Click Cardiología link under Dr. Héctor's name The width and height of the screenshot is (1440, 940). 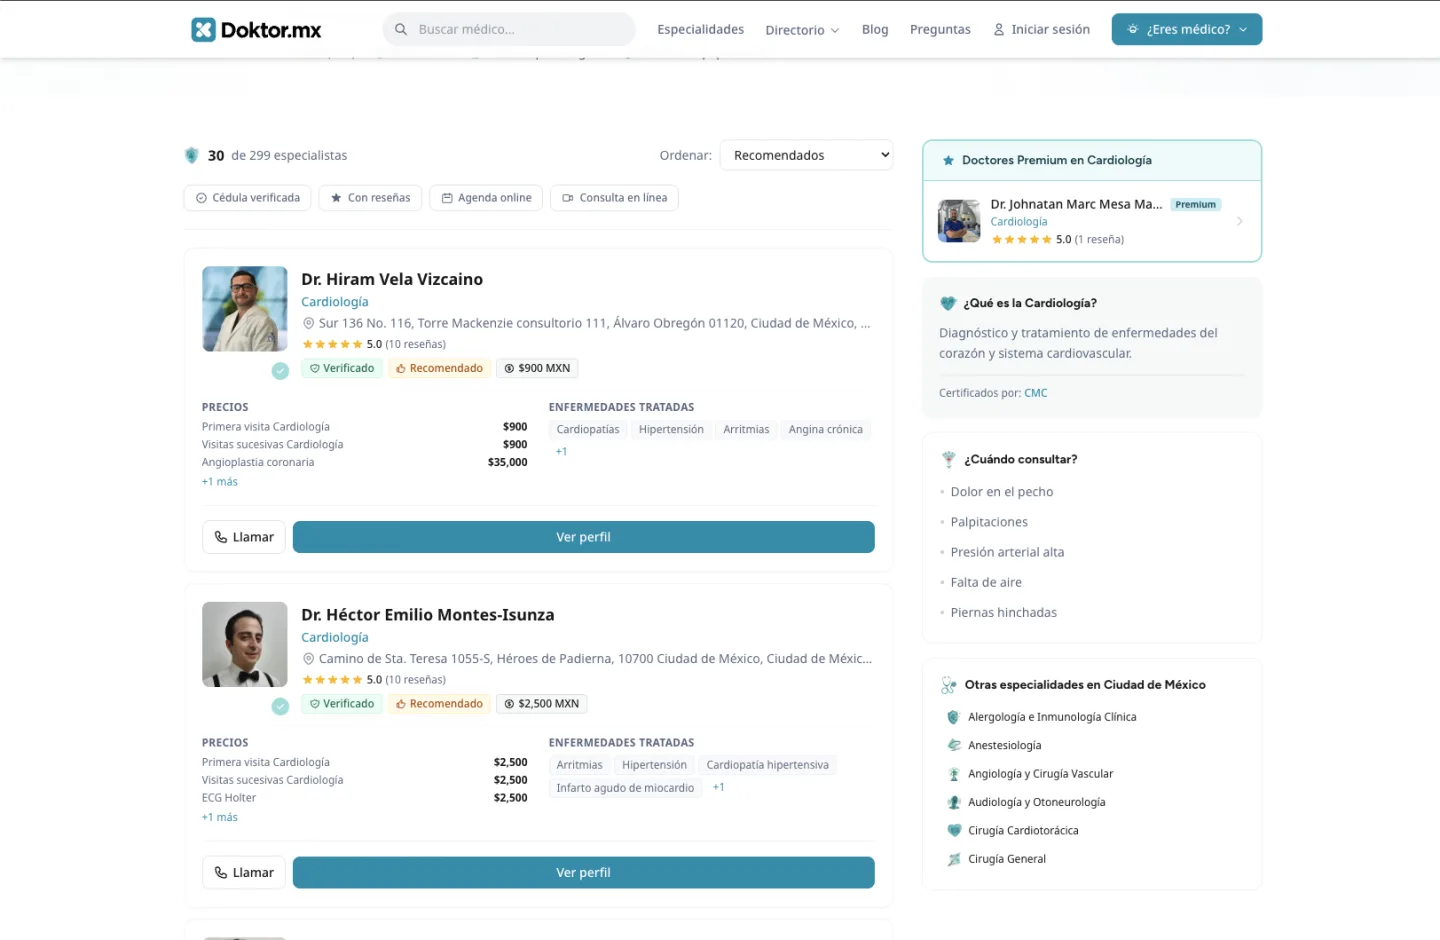tap(335, 638)
